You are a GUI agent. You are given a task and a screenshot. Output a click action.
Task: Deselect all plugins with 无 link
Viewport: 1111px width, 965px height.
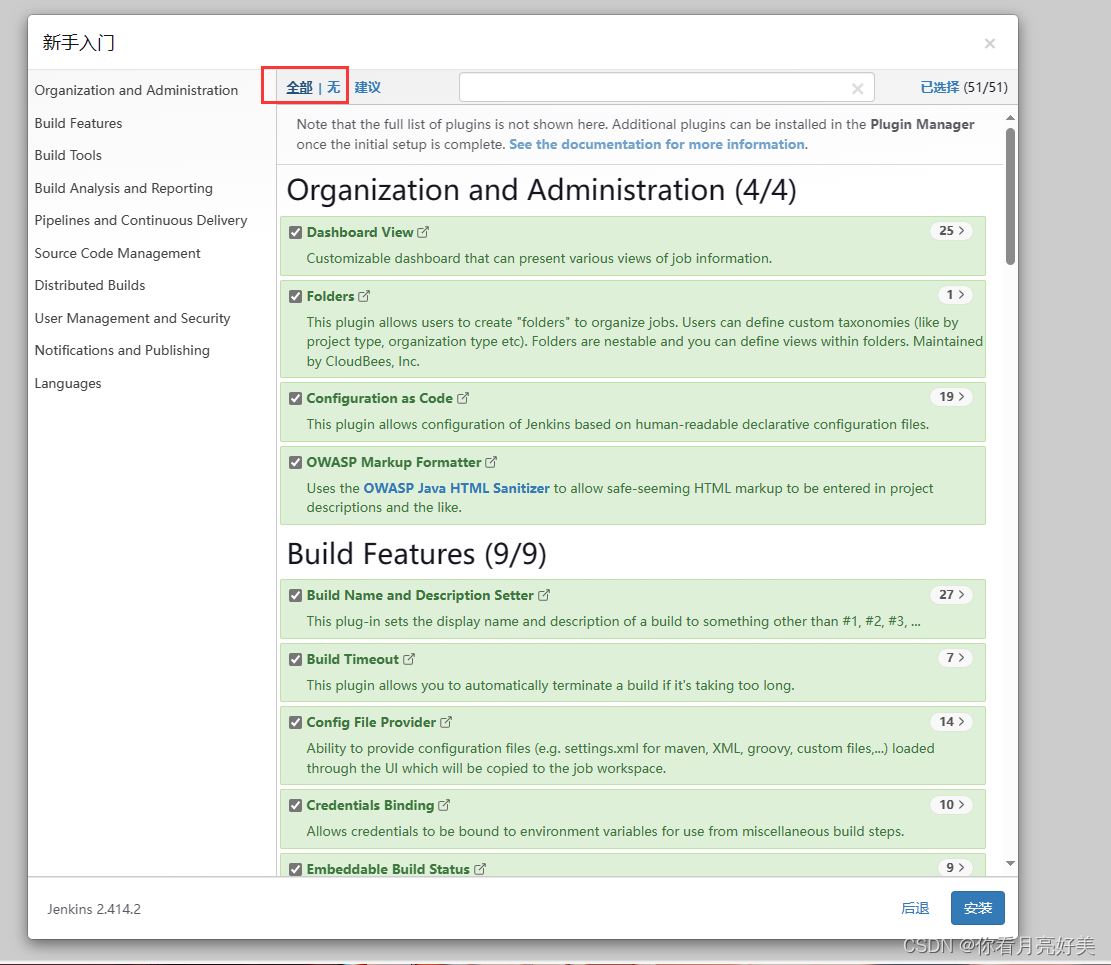[333, 87]
